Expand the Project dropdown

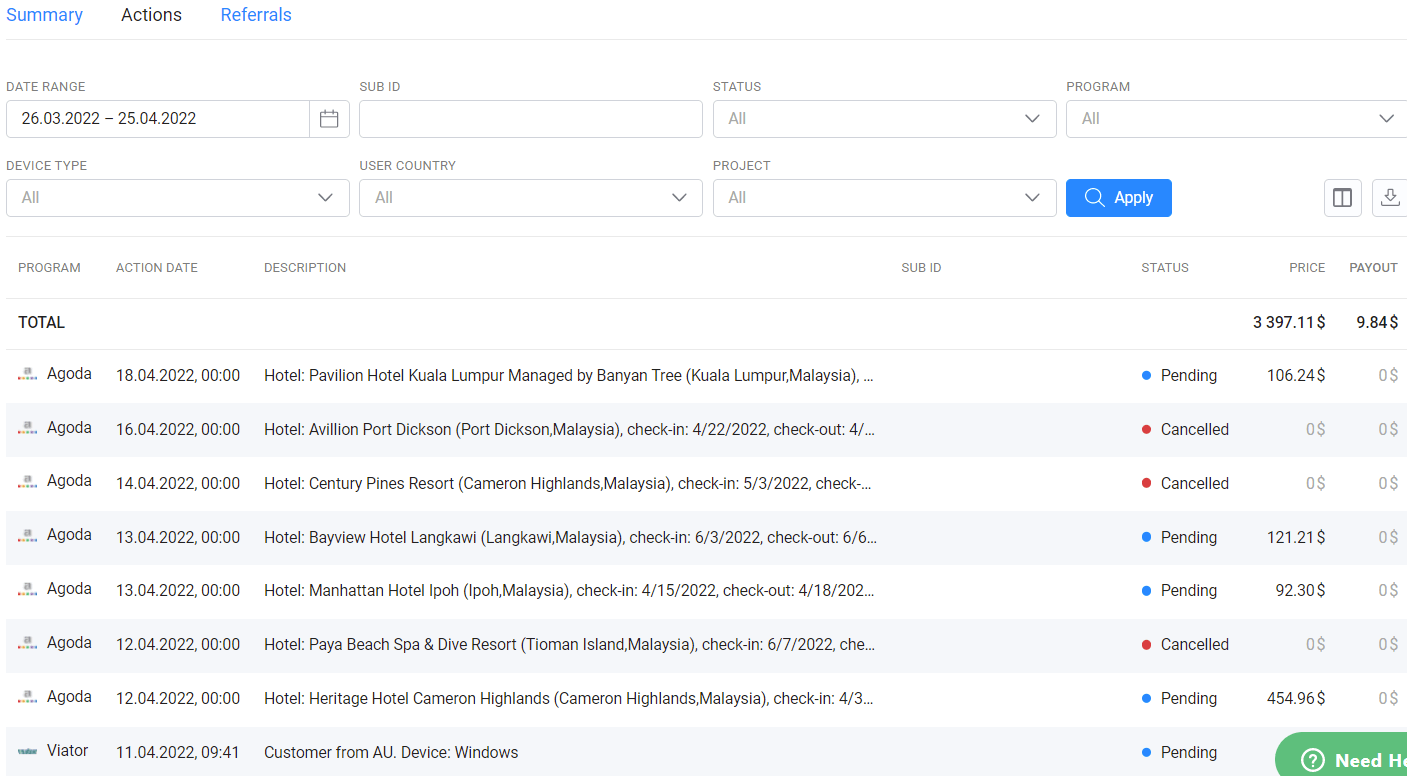click(884, 198)
